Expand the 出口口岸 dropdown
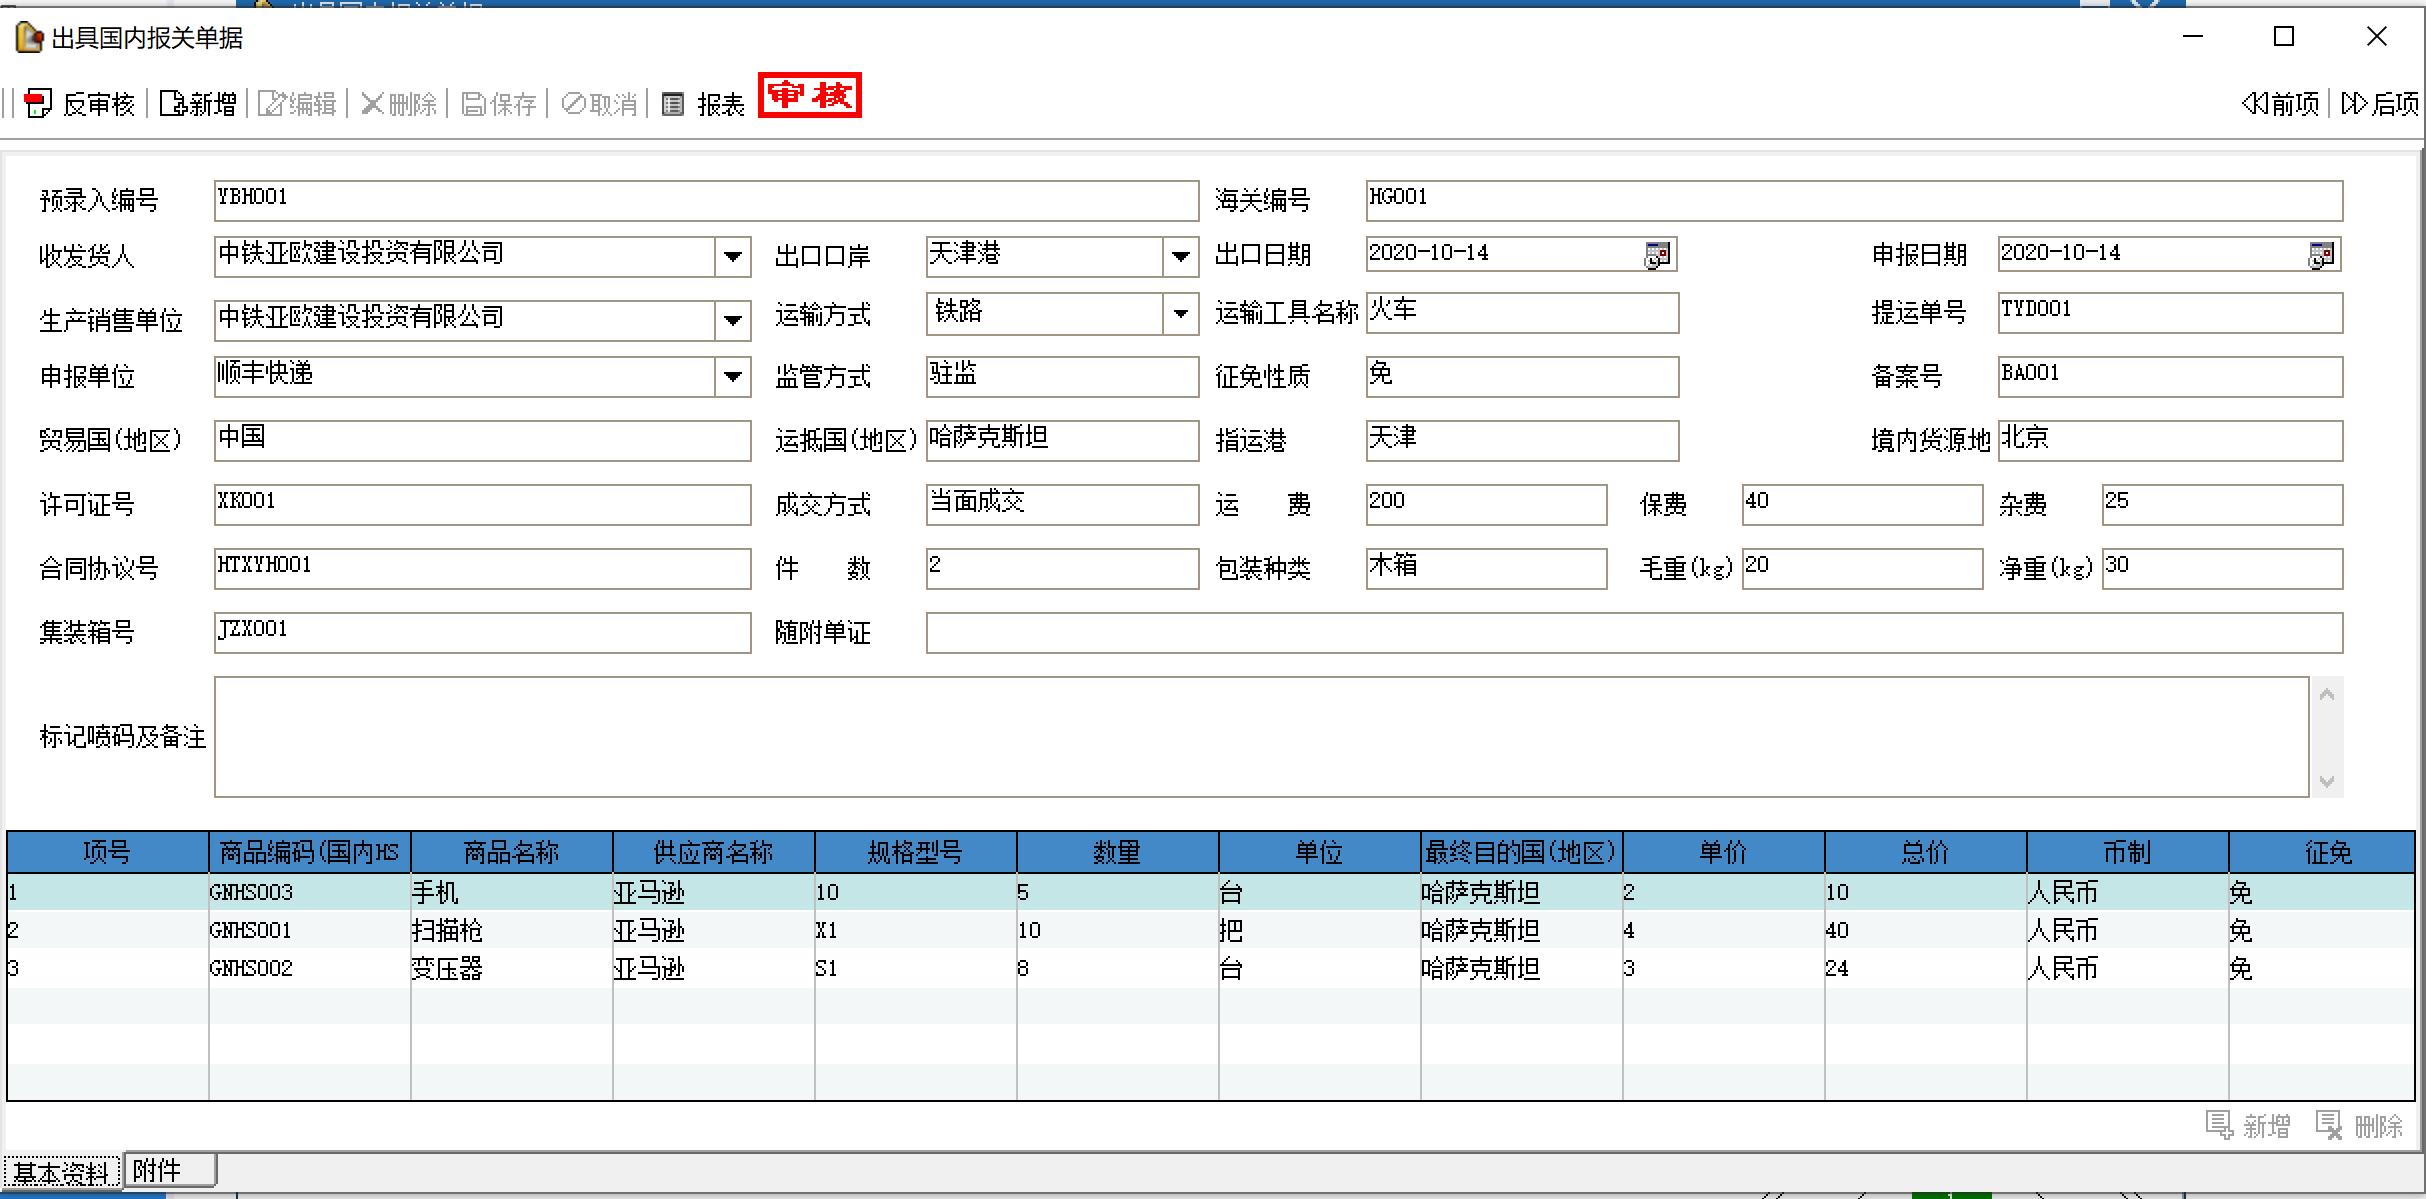This screenshot has width=2426, height=1199. 1180,257
